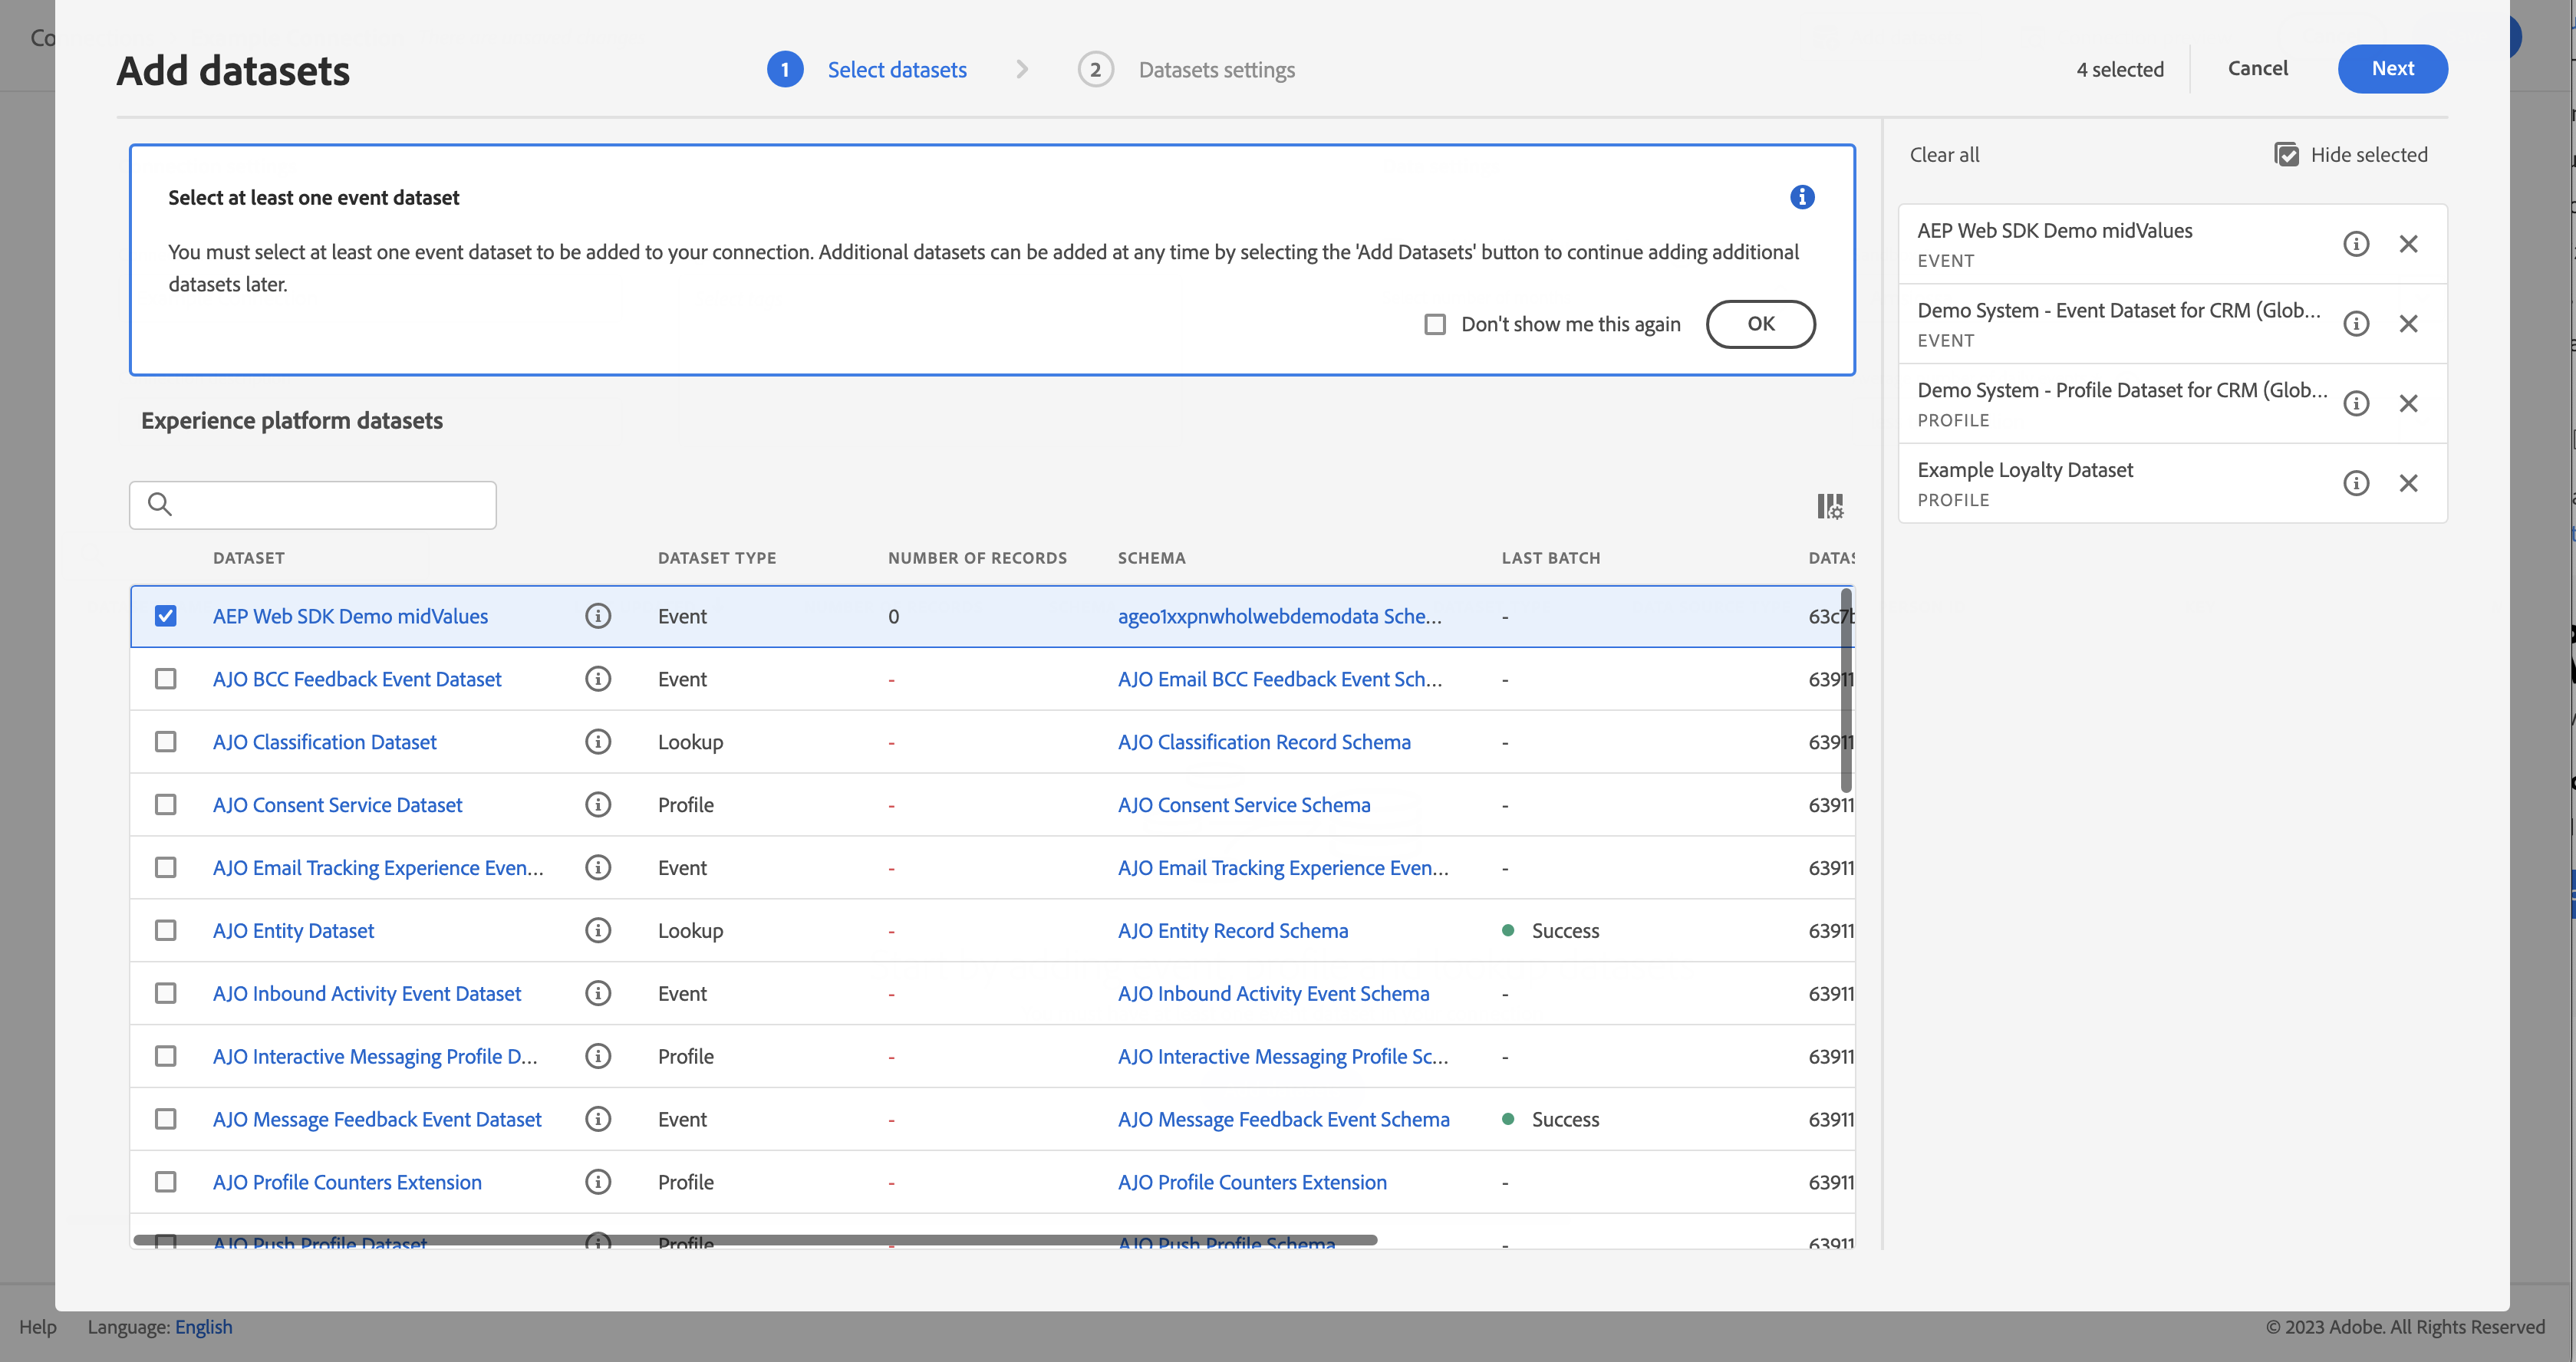Click info icon for selected Example Loyalty Dataset
Image resolution: width=2576 pixels, height=1362 pixels.
(2356, 484)
